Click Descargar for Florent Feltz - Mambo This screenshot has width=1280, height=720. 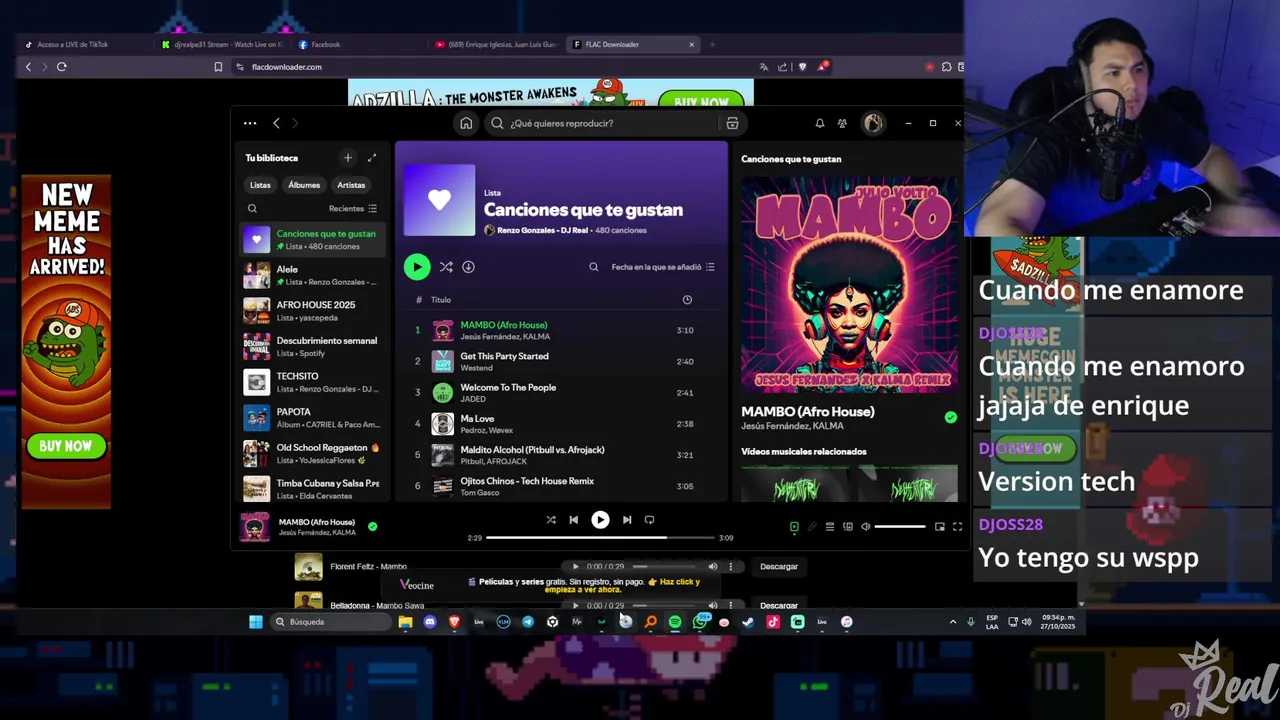coord(779,567)
